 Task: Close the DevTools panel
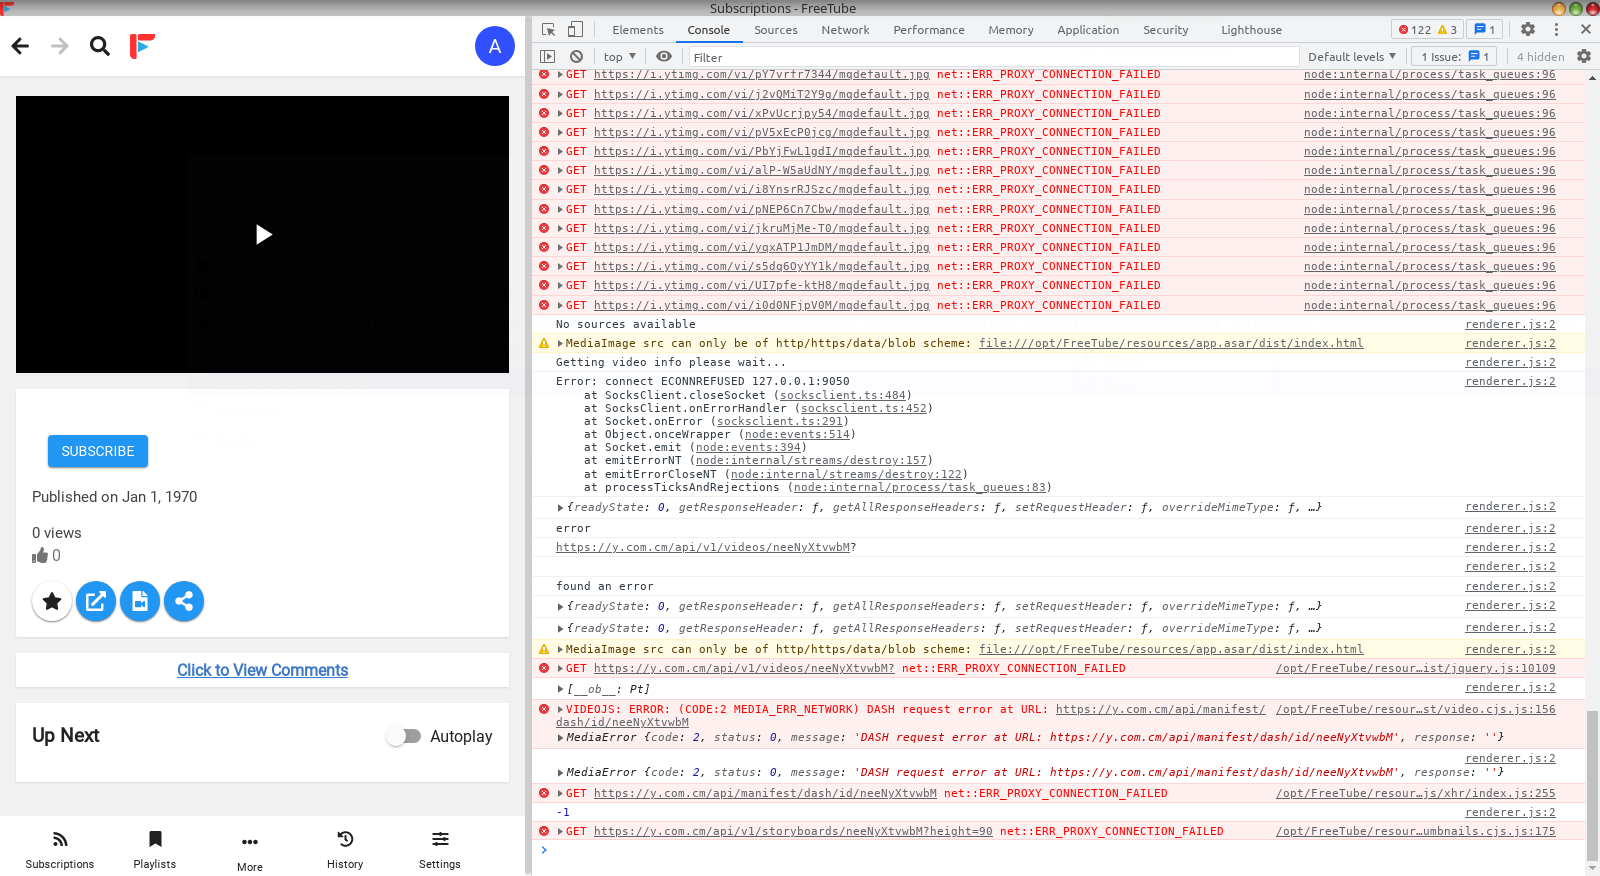pos(1585,30)
